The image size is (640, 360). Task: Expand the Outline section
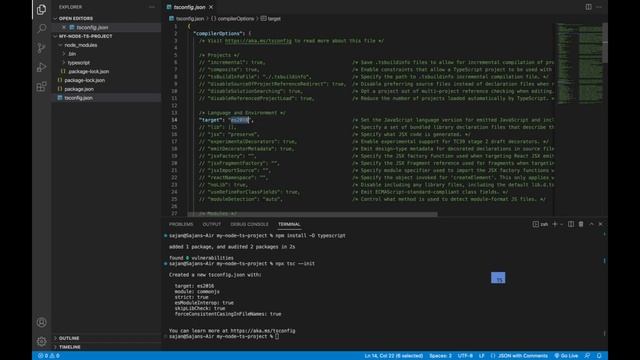[69, 338]
